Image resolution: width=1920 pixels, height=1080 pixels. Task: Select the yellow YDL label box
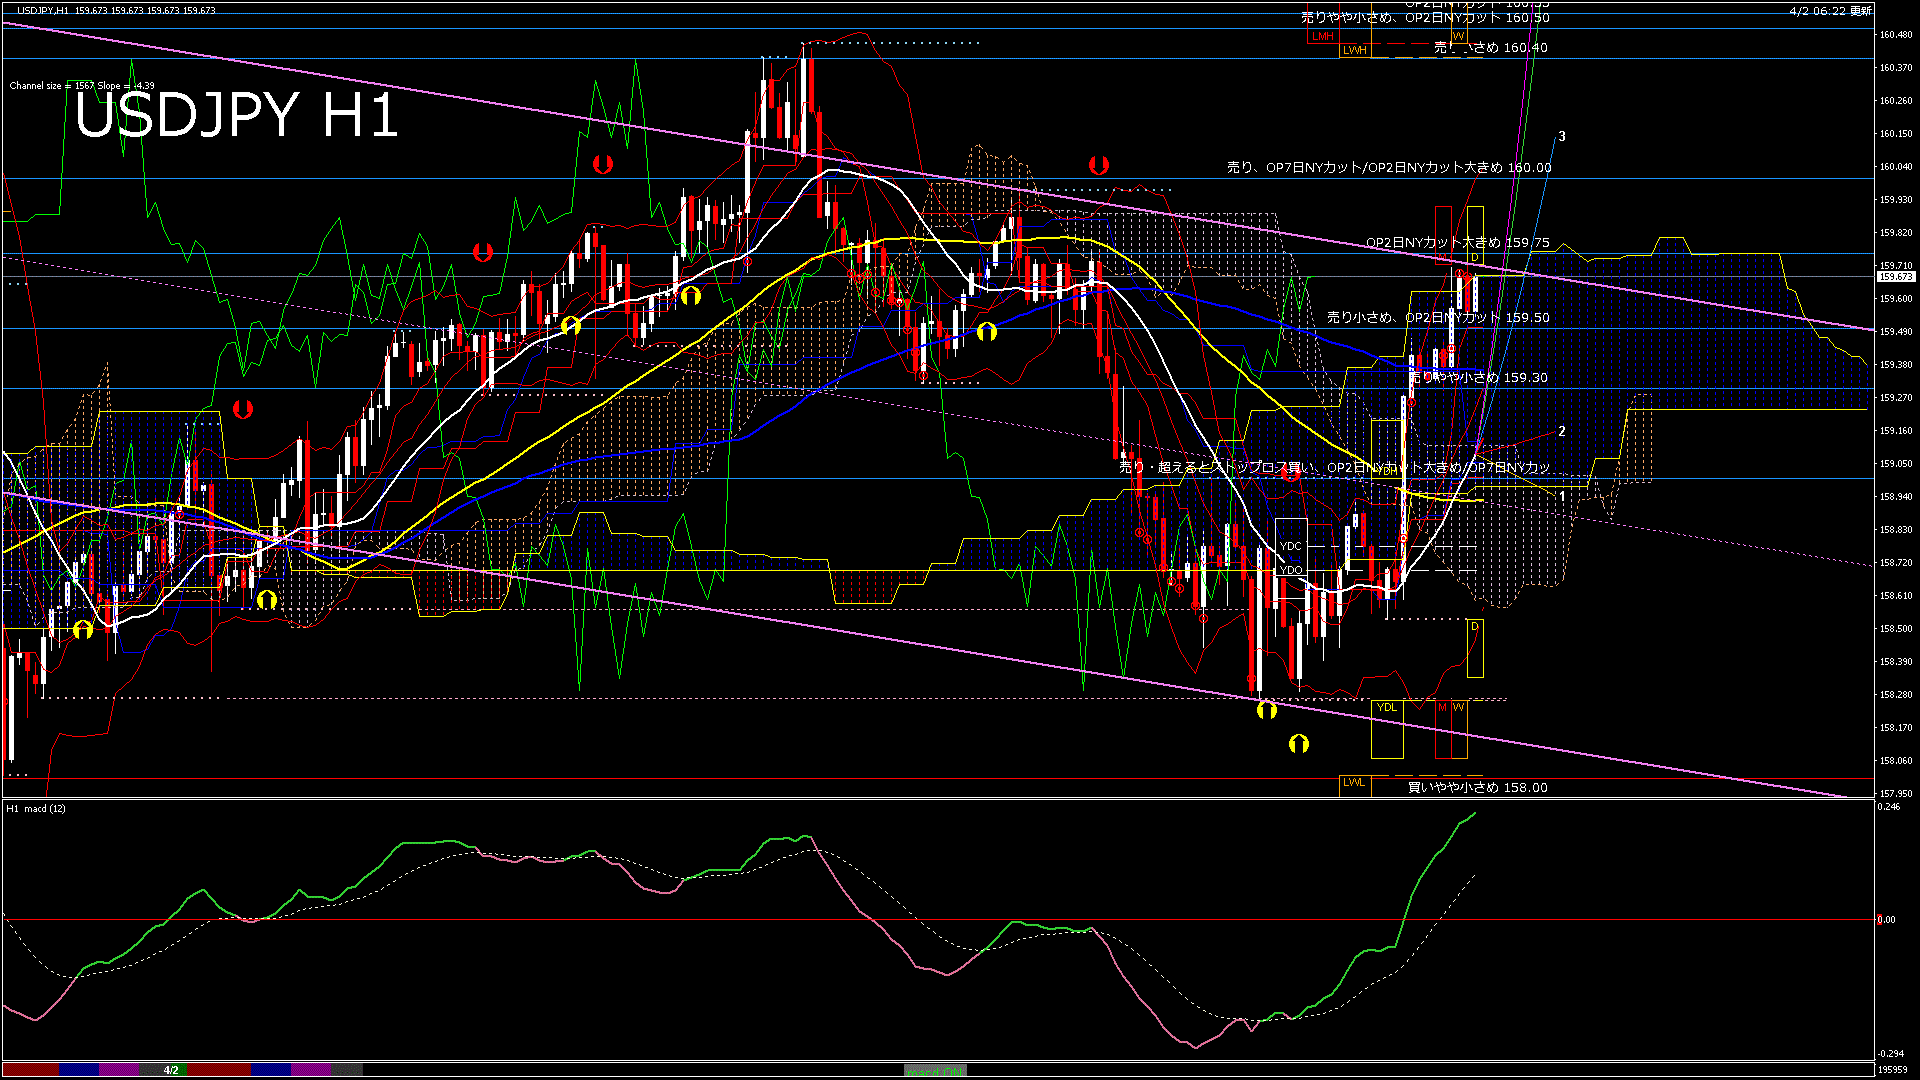pyautogui.click(x=1386, y=708)
